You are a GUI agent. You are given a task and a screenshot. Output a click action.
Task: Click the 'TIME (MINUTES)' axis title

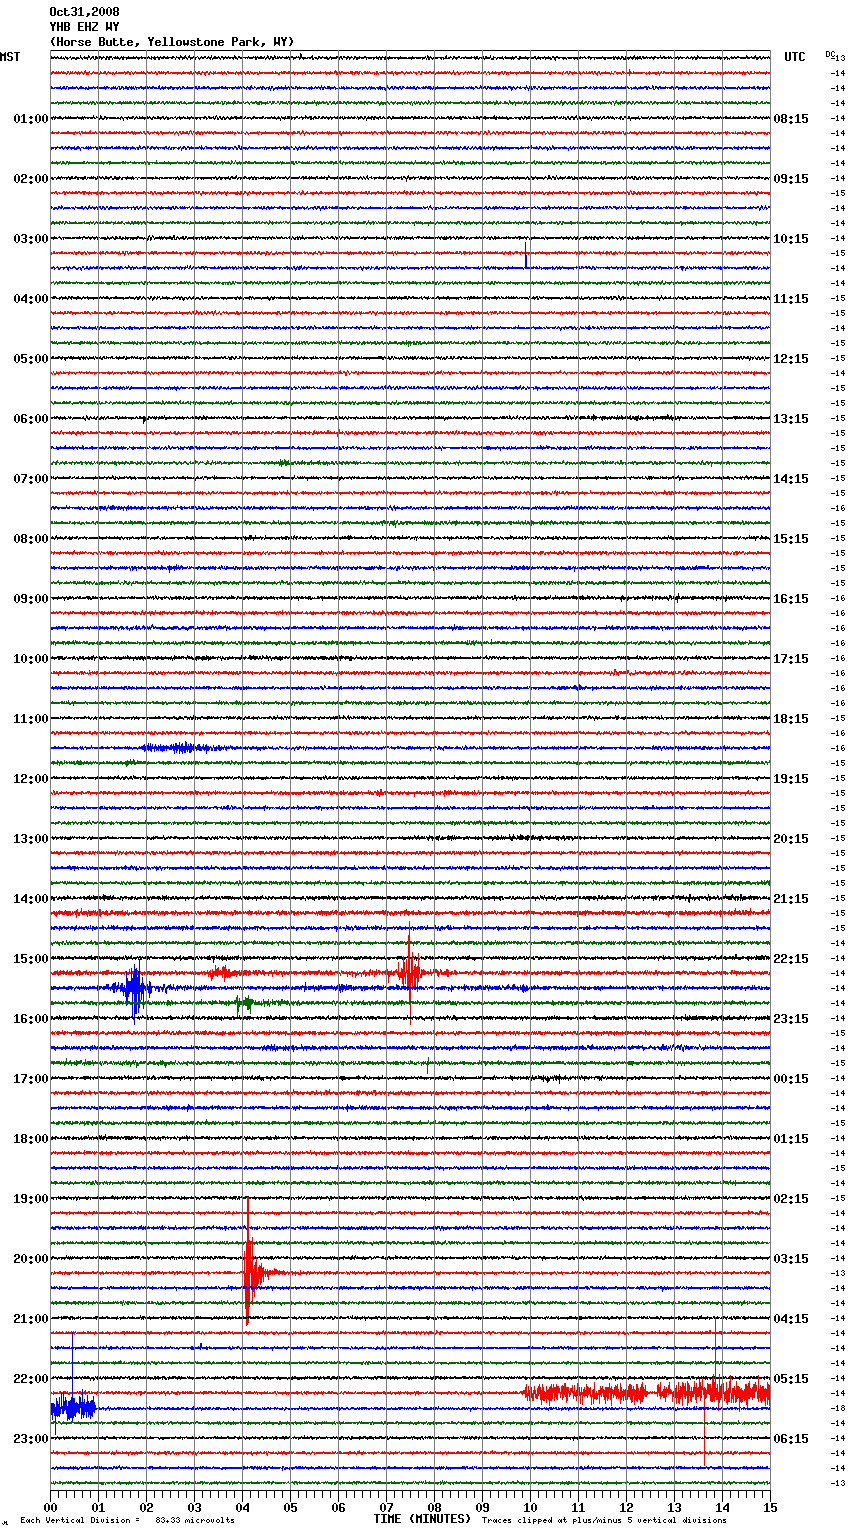[x=422, y=1519]
